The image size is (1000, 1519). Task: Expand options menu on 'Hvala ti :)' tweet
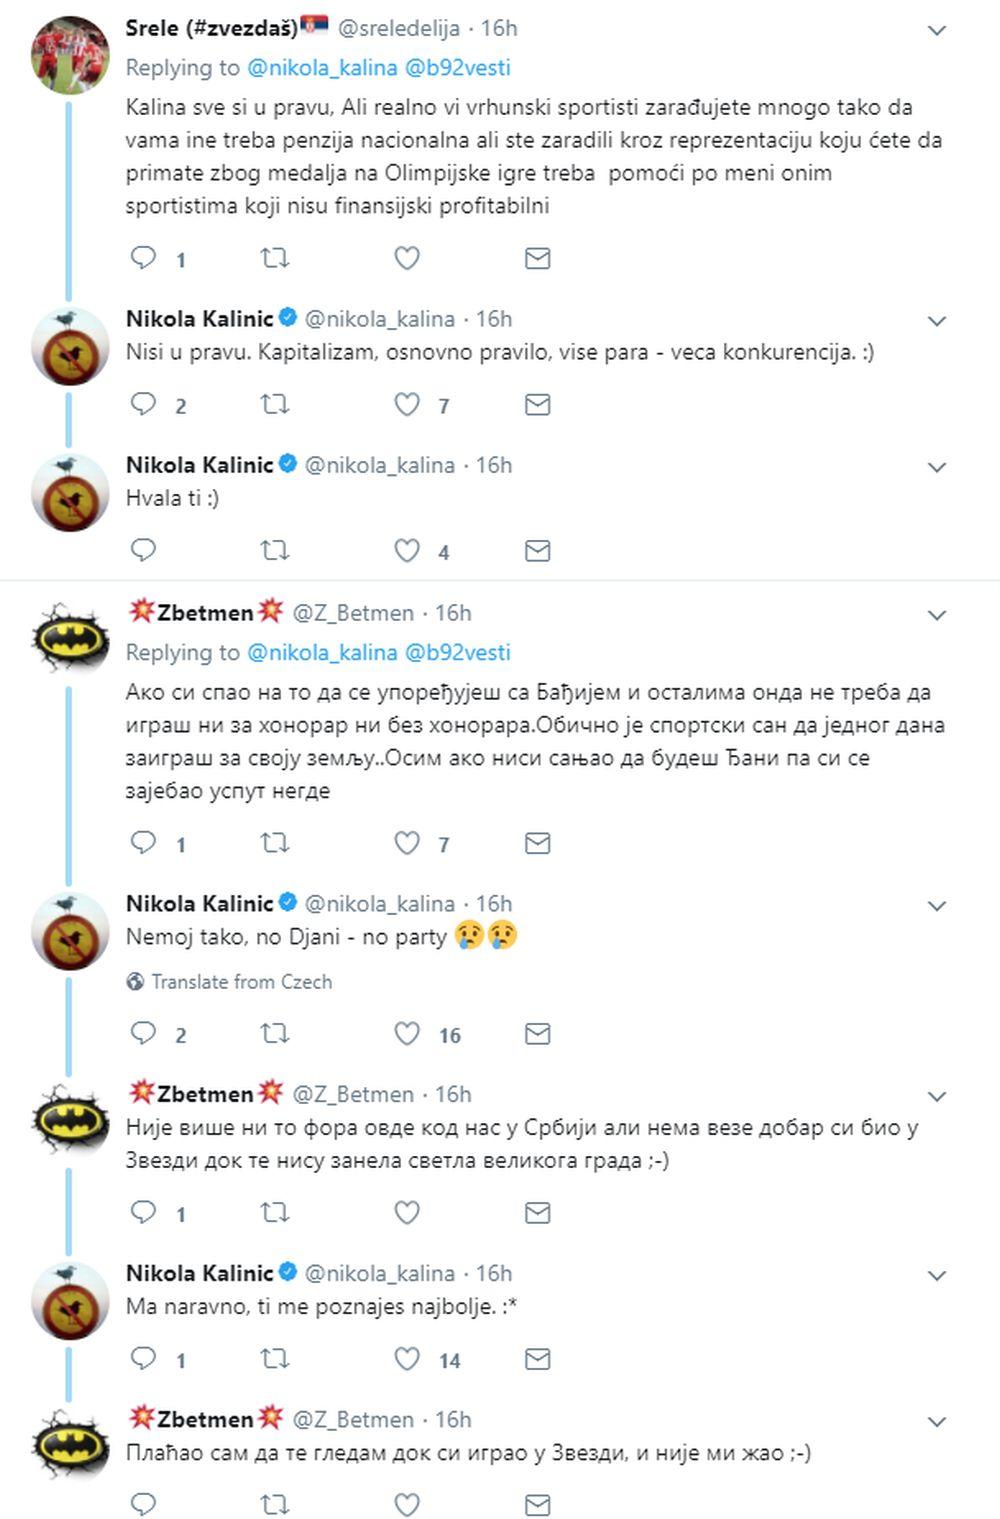tap(937, 467)
